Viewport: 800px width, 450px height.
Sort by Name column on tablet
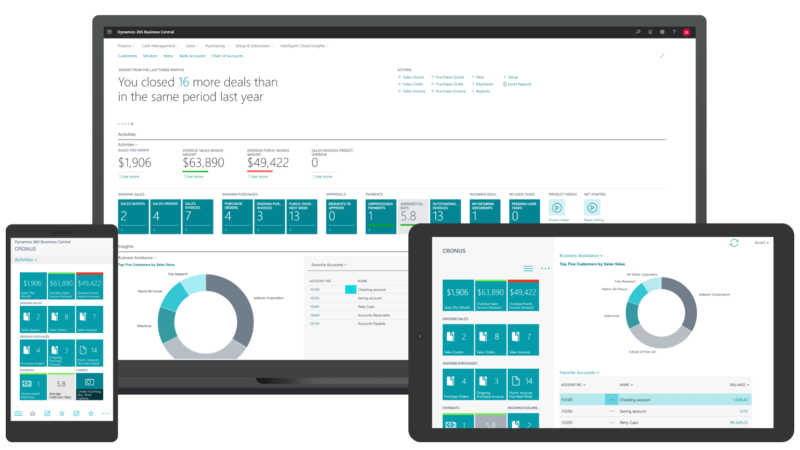(x=626, y=385)
